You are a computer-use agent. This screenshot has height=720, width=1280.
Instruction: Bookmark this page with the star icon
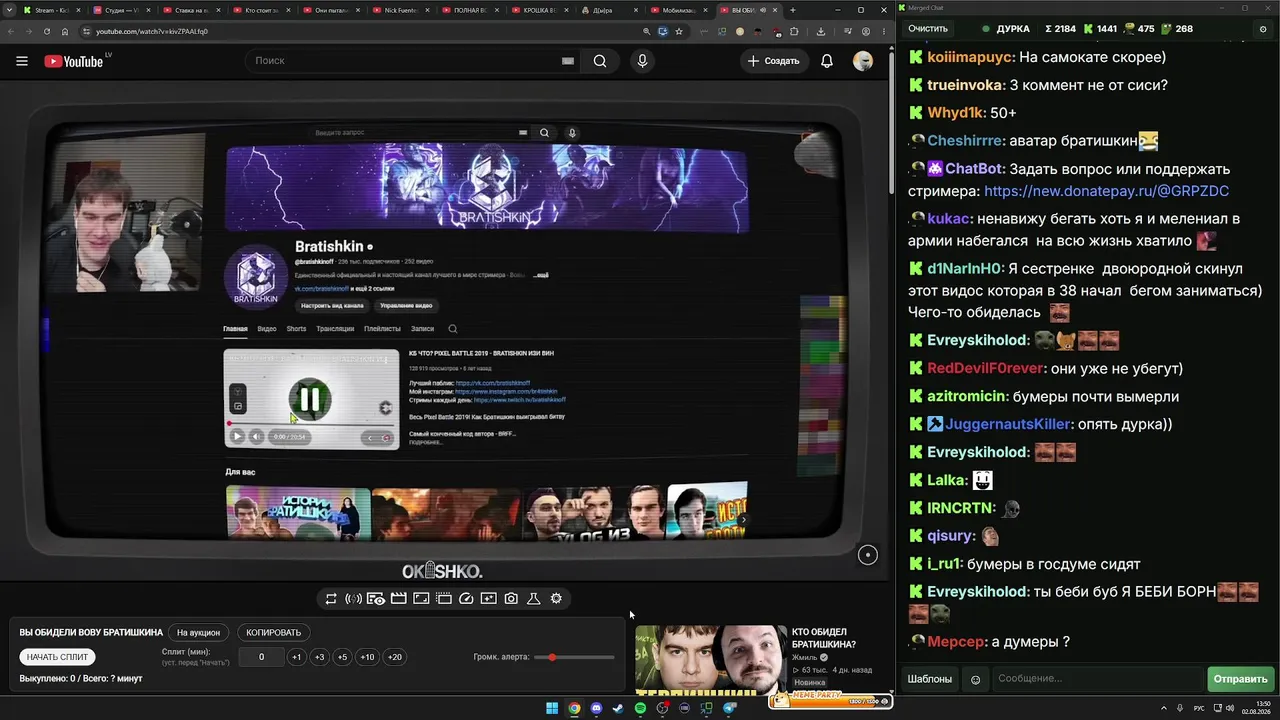[679, 31]
